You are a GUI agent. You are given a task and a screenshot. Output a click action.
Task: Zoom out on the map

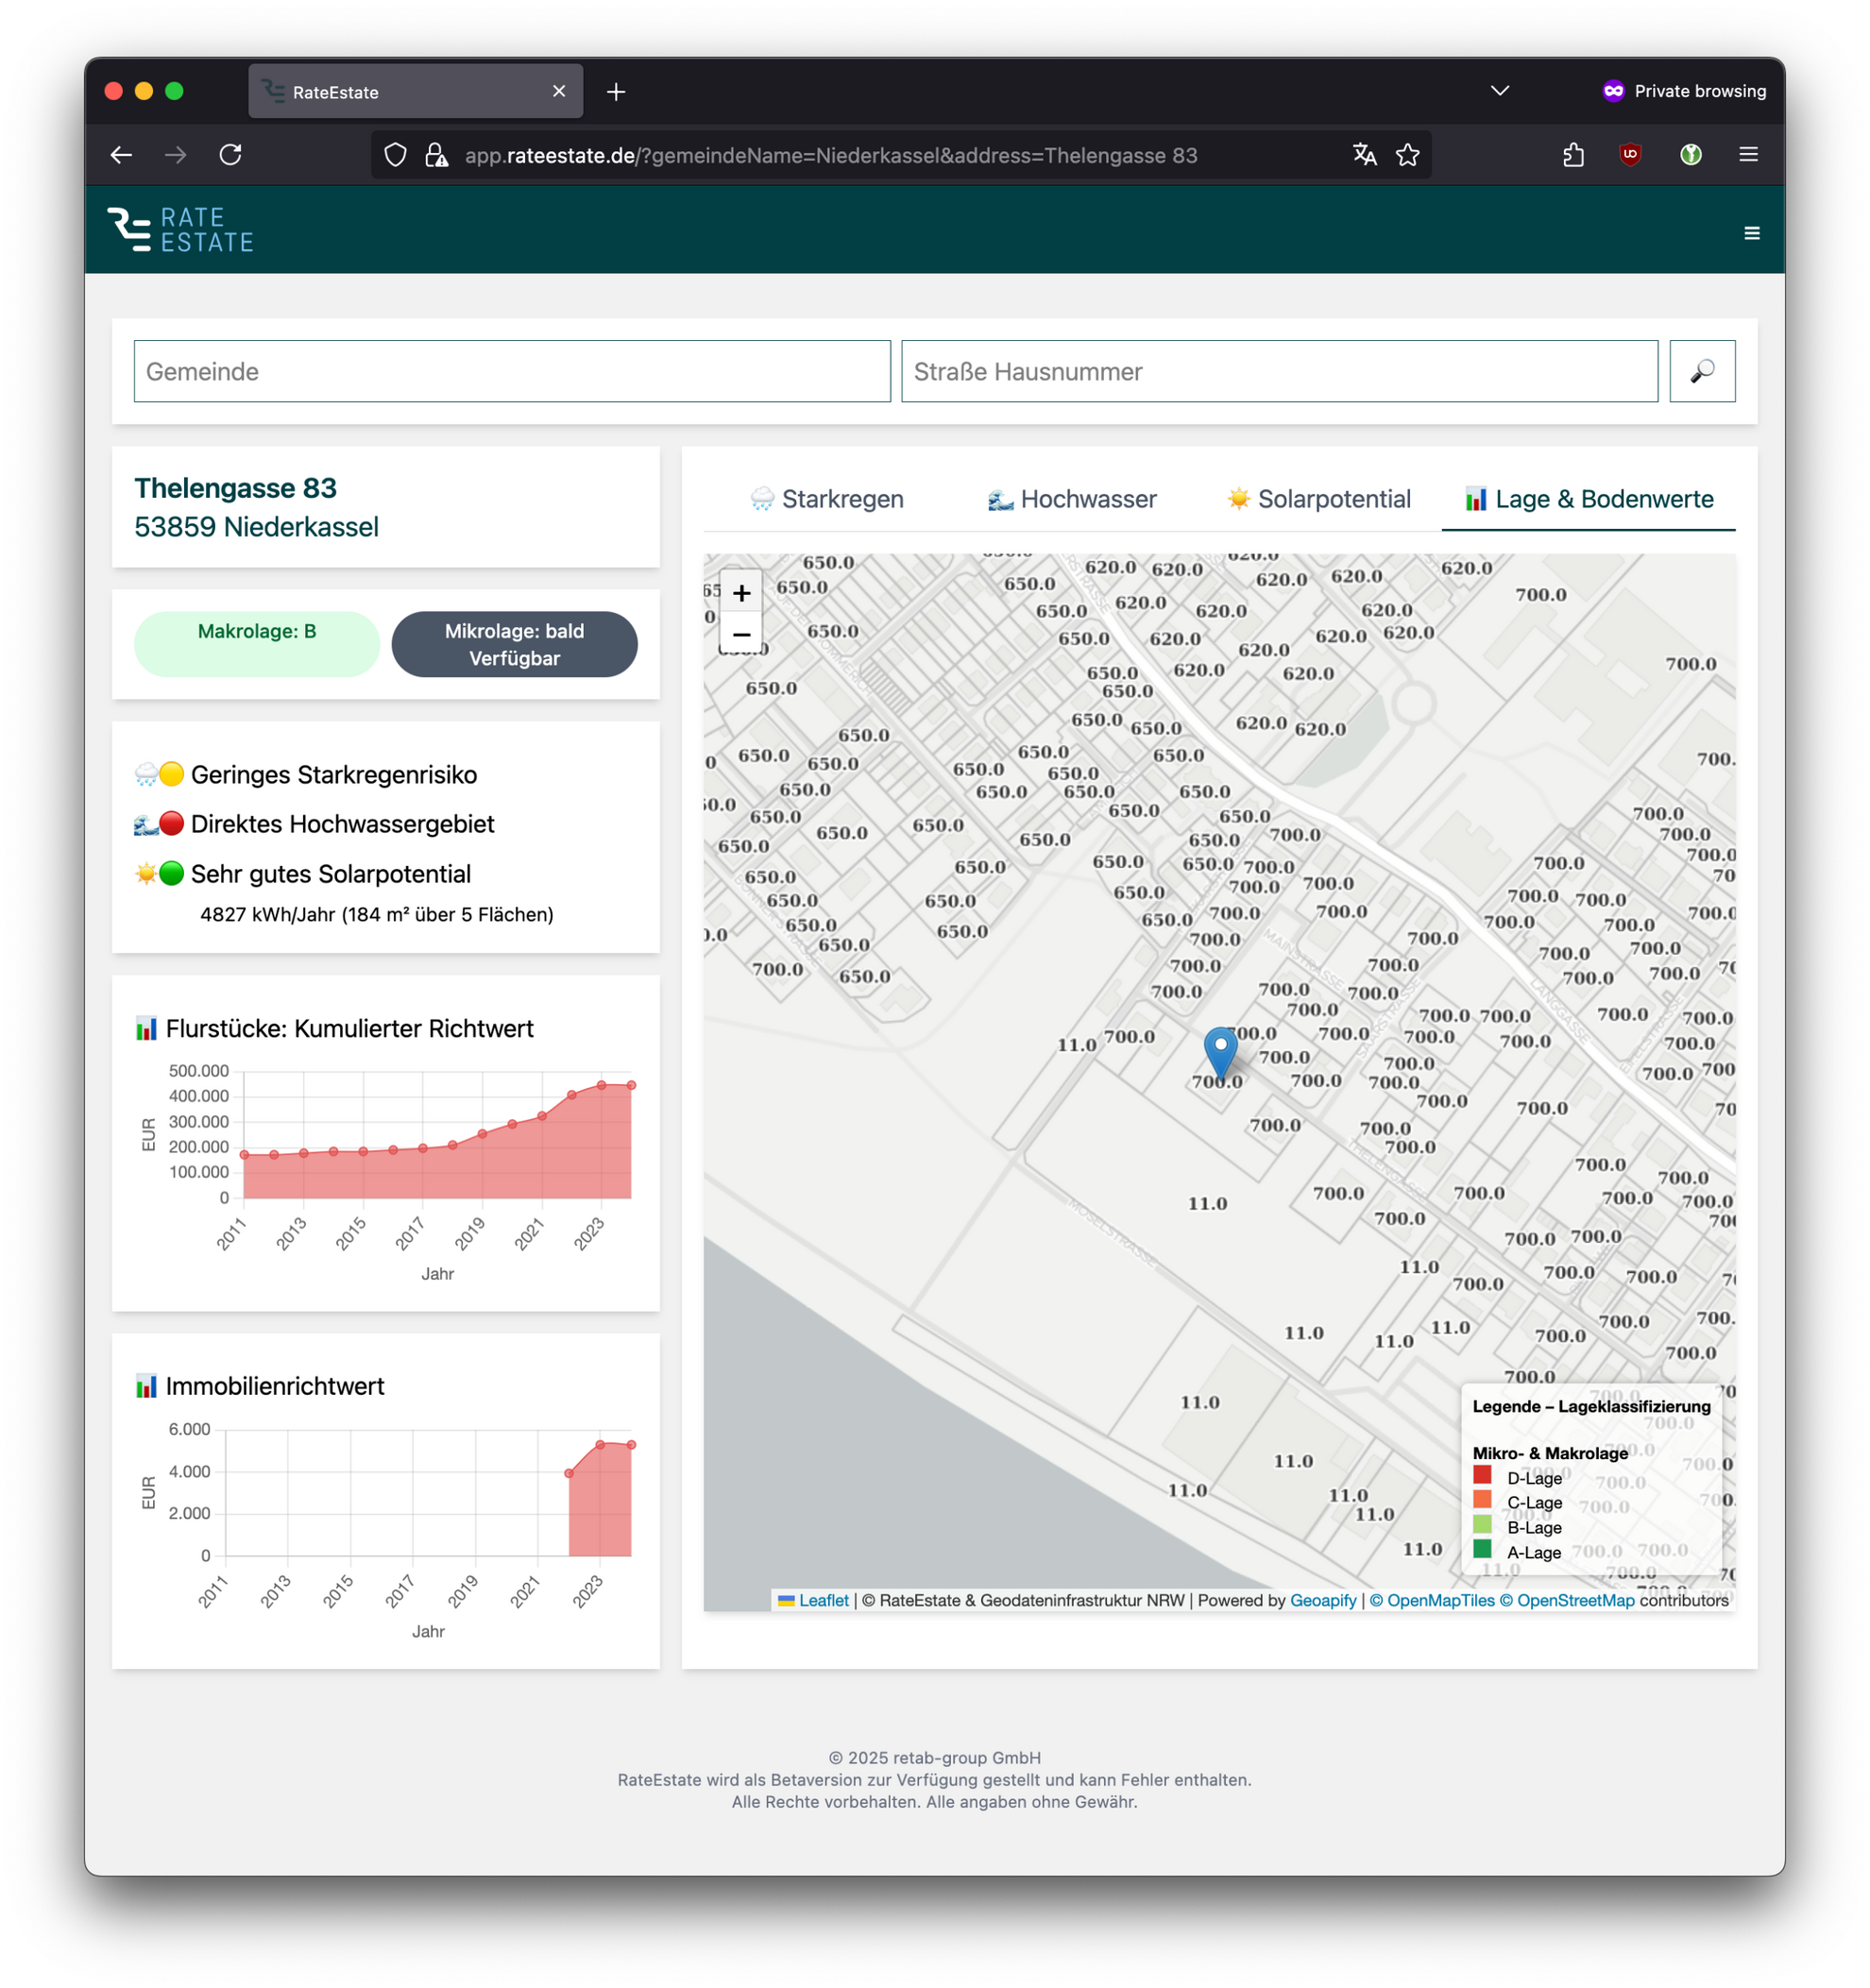click(741, 635)
